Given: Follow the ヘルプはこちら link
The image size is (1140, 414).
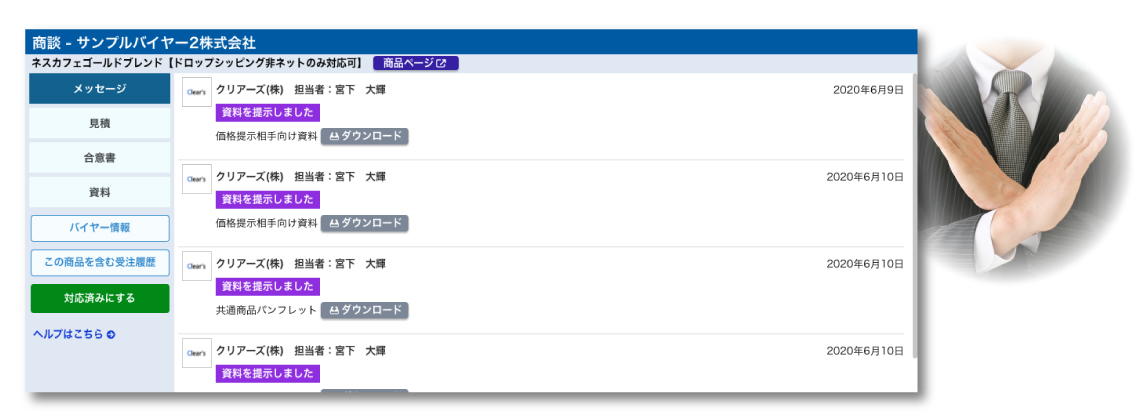Looking at the screenshot, I should point(74,334).
